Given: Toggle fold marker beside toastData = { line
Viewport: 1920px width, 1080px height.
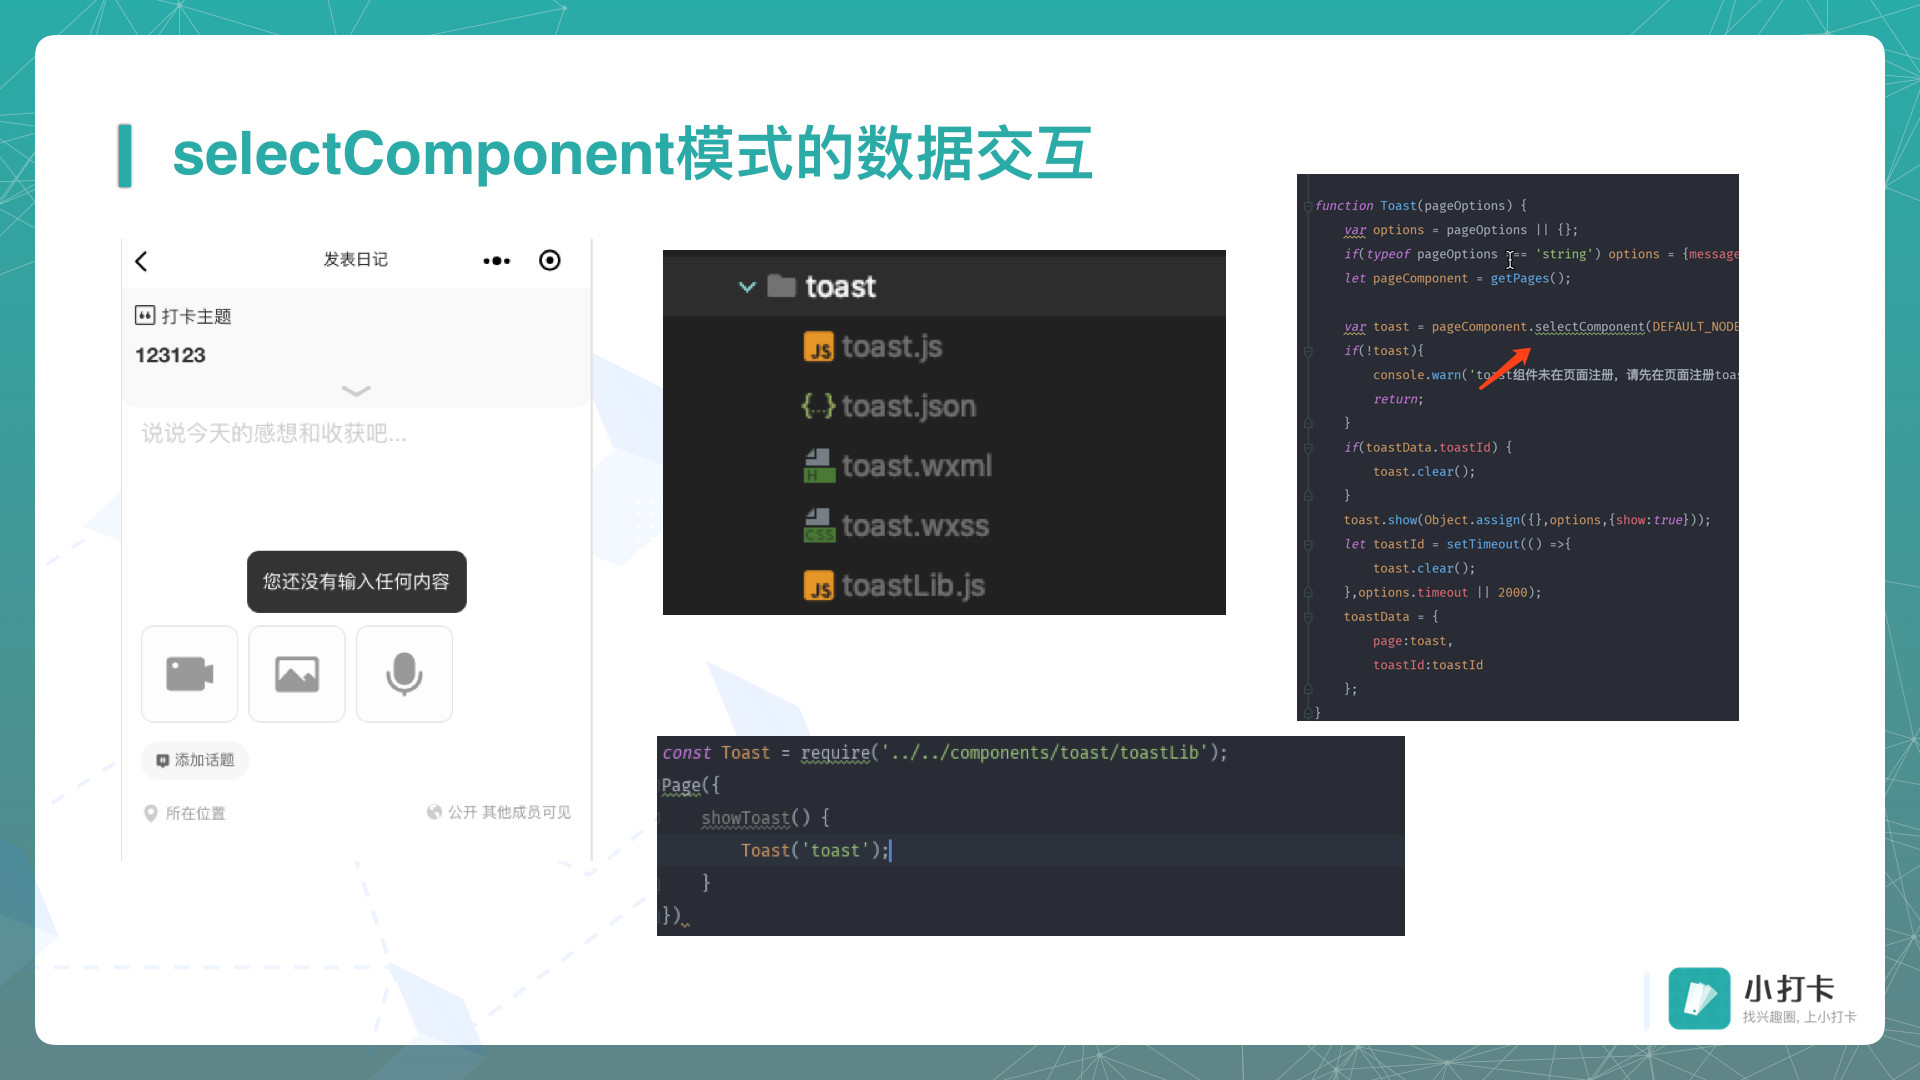Looking at the screenshot, I should (x=1308, y=617).
